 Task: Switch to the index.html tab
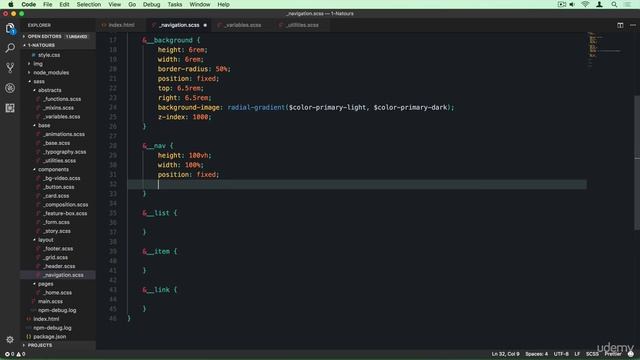(121, 25)
